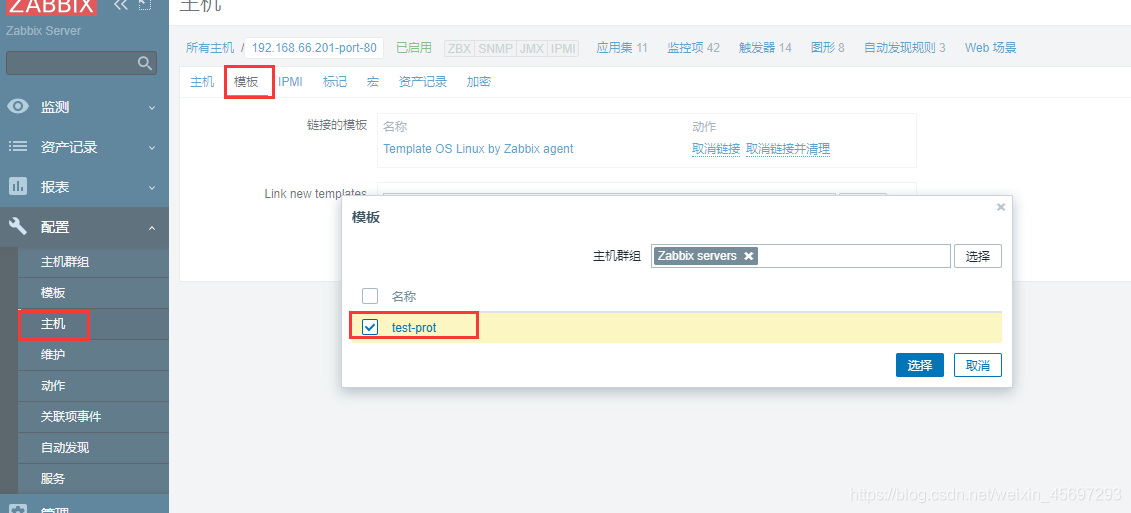This screenshot has width=1131, height=513.
Task: Close the 模板 dialog with X
Action: [1000, 207]
